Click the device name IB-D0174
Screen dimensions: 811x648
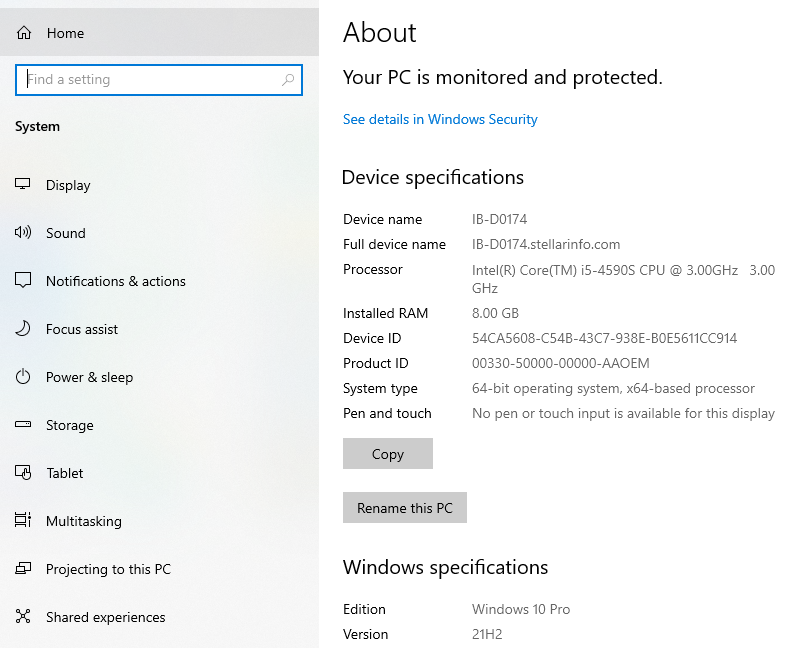(x=500, y=219)
